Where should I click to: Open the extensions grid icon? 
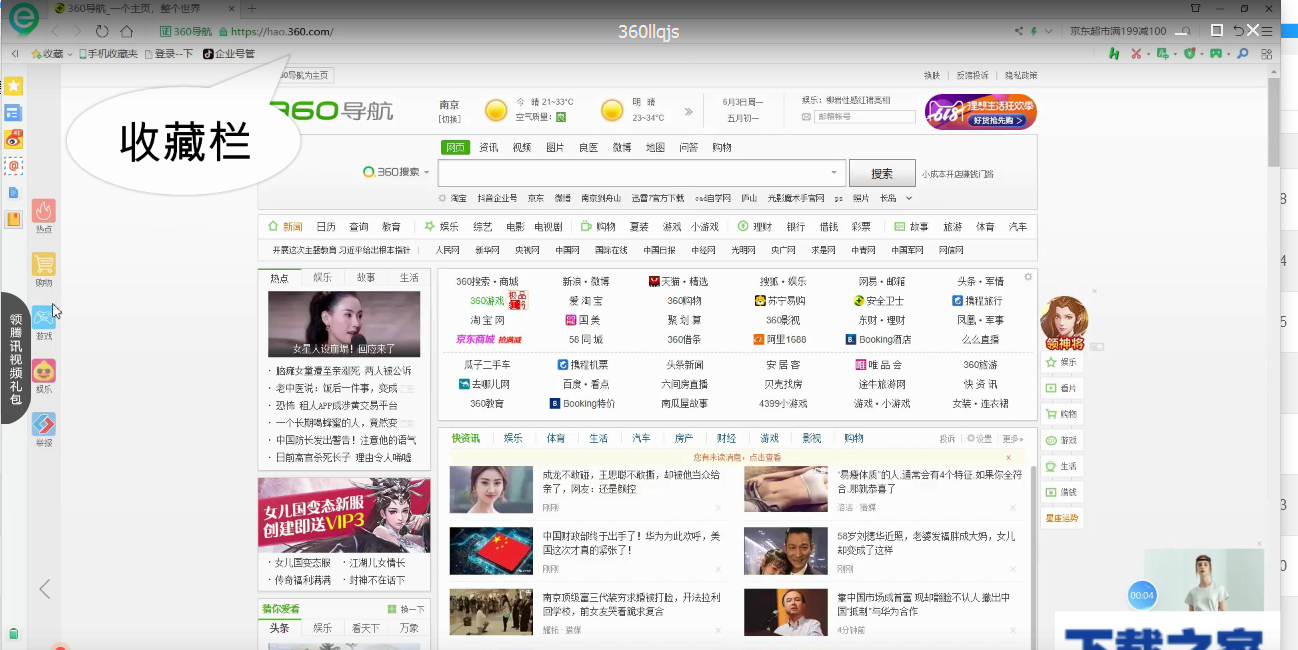click(x=1266, y=52)
